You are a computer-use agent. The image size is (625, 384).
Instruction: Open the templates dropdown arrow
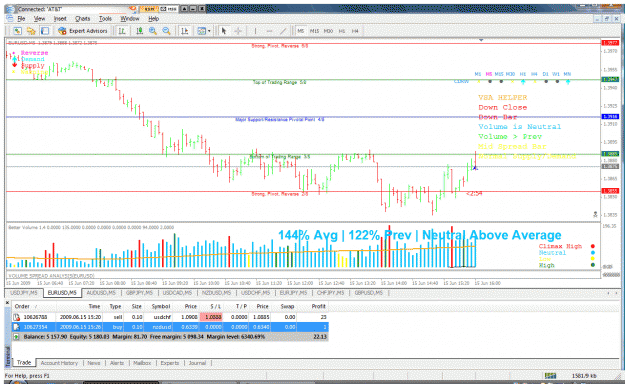pyautogui.click(x=209, y=31)
